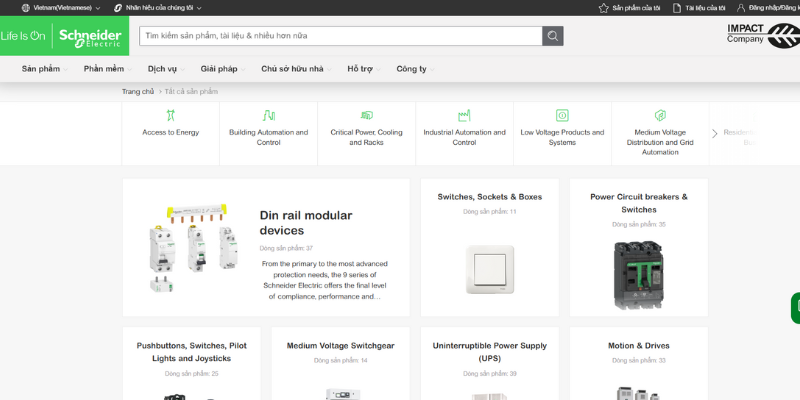Open My Products star icon link
The image size is (800, 400).
(x=603, y=7)
